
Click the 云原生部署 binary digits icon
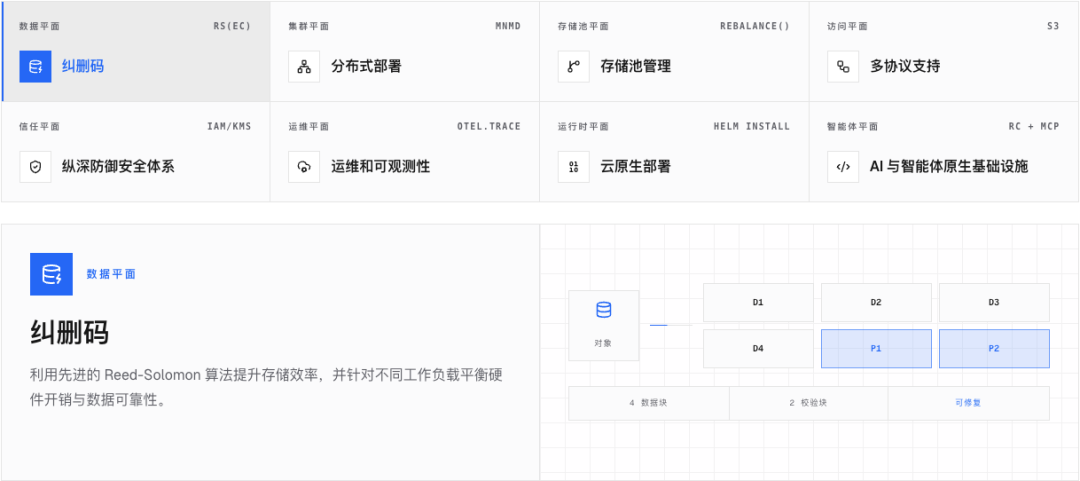coord(573,167)
